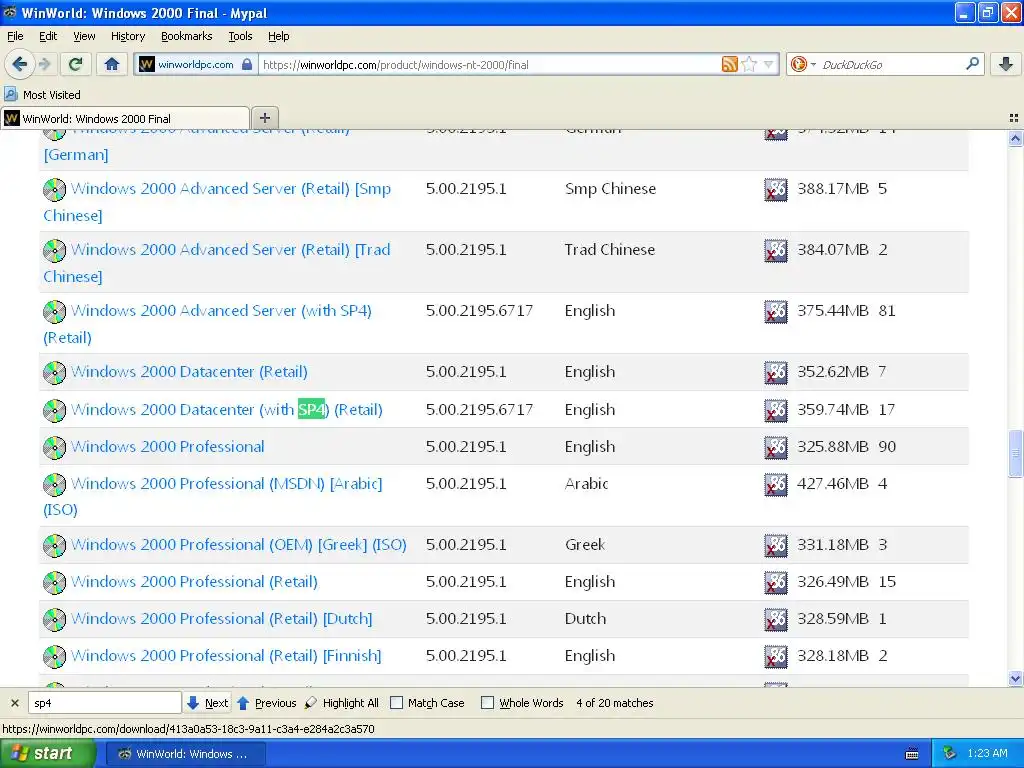
Task: Open Windows 2000 Datacenter (with SP4) (Retail) link
Action: coord(227,409)
